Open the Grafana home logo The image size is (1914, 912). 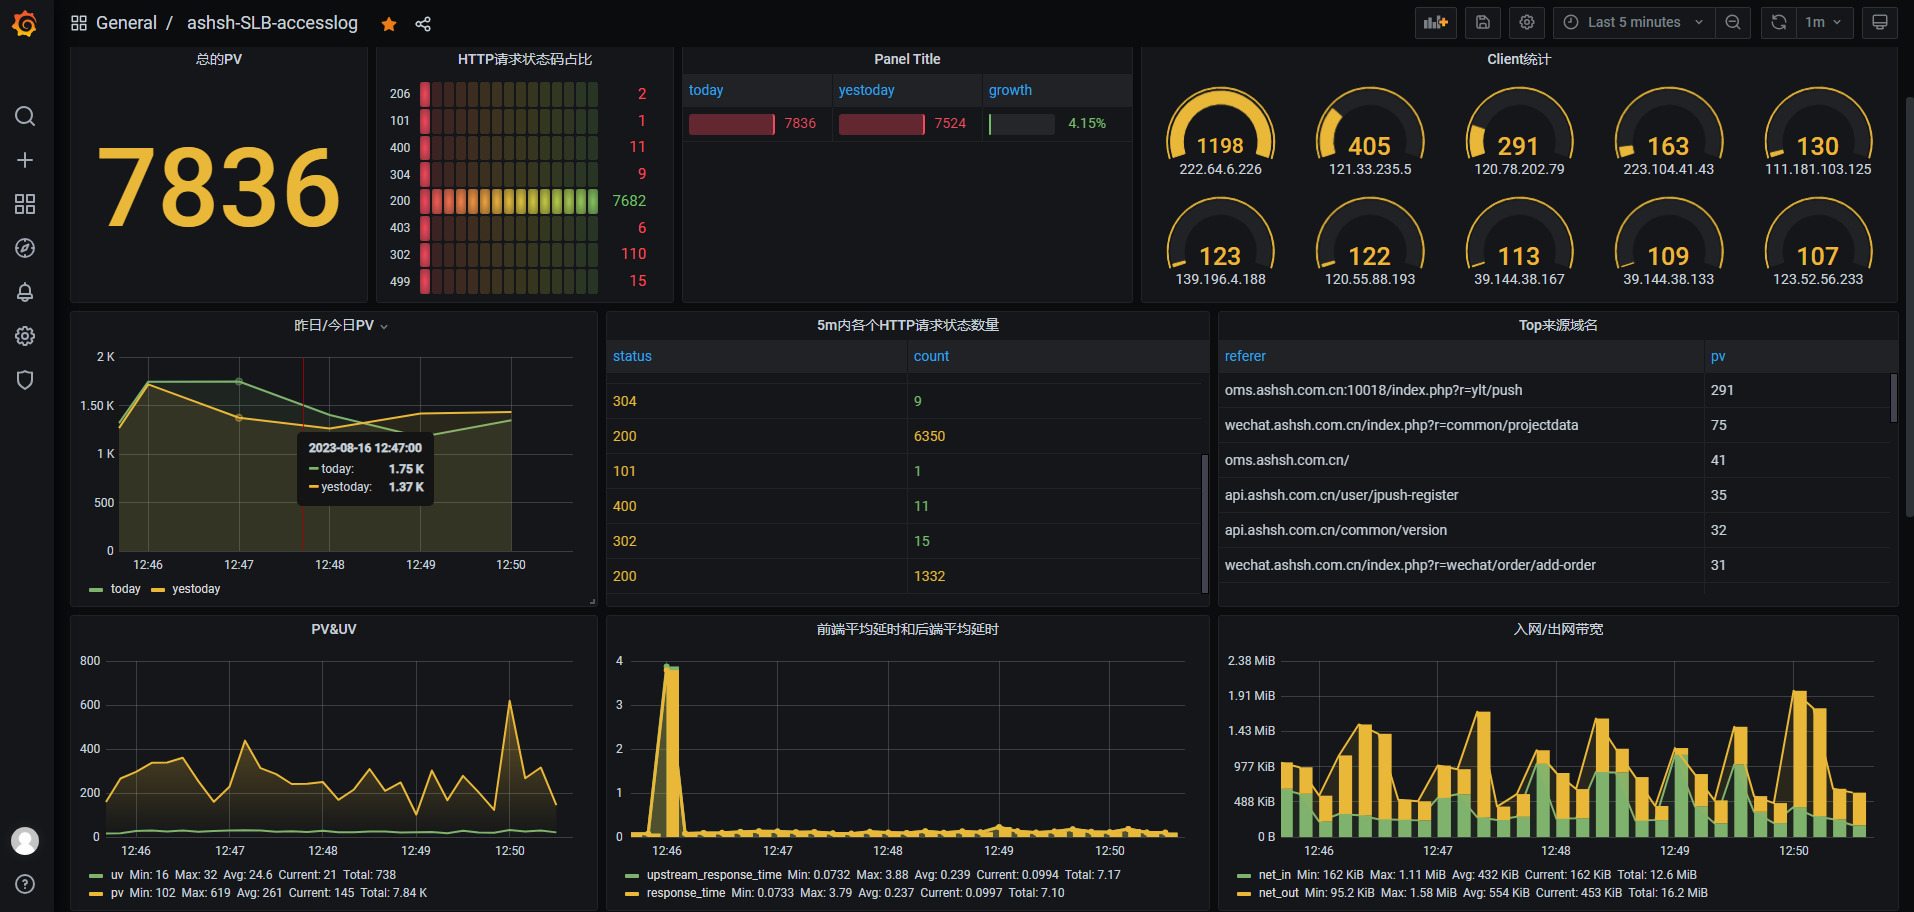point(25,23)
